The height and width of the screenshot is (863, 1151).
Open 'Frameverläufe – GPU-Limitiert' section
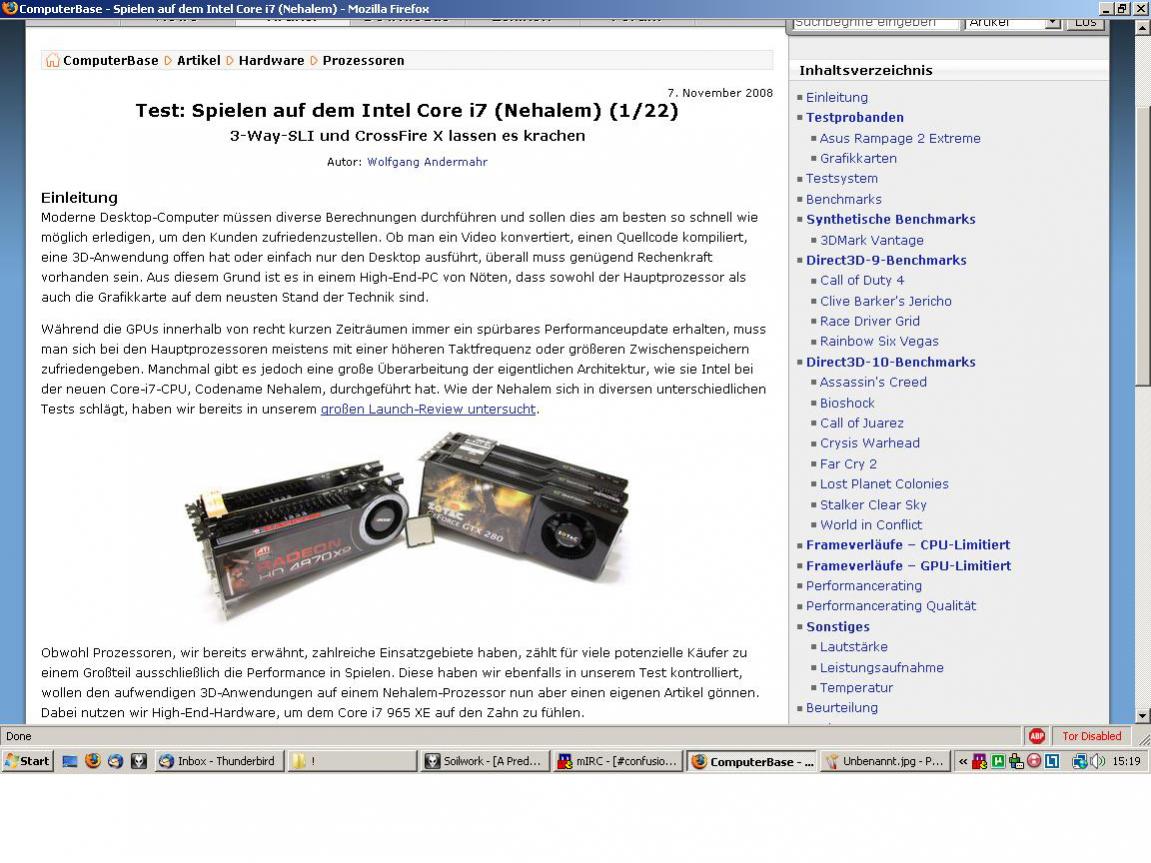(x=908, y=566)
